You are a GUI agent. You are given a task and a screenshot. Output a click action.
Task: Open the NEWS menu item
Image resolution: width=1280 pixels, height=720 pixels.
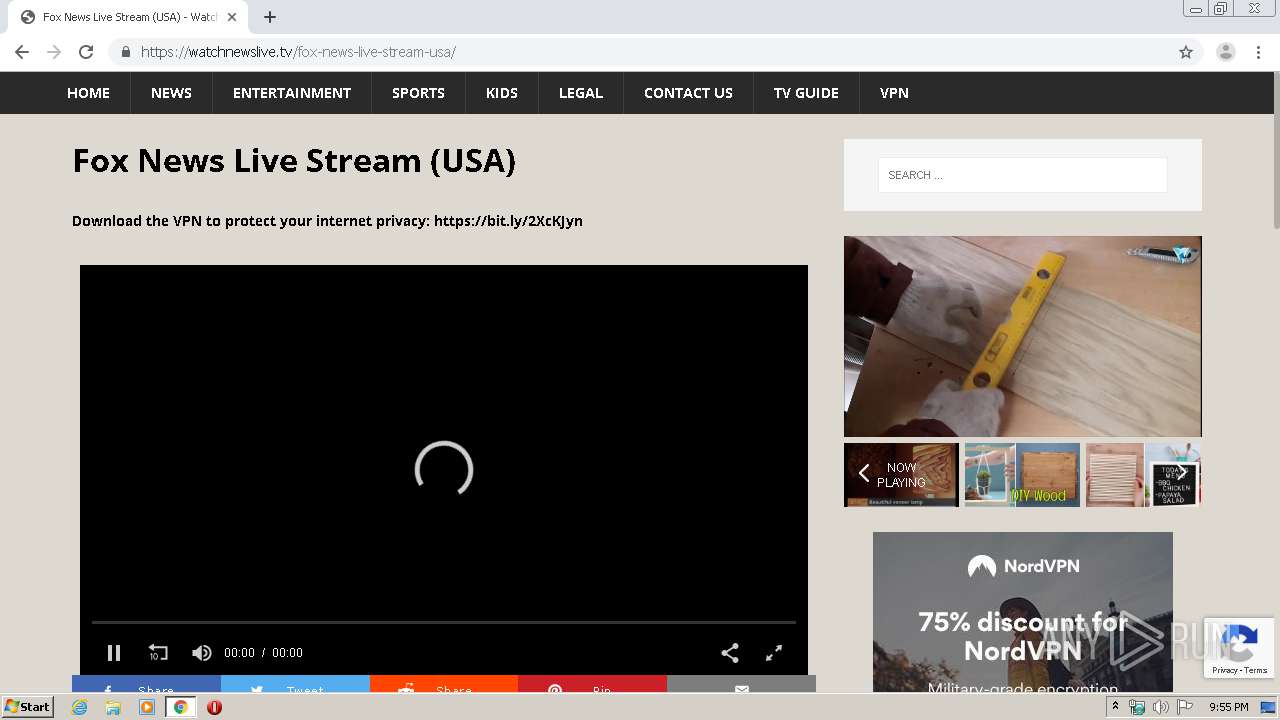(171, 93)
